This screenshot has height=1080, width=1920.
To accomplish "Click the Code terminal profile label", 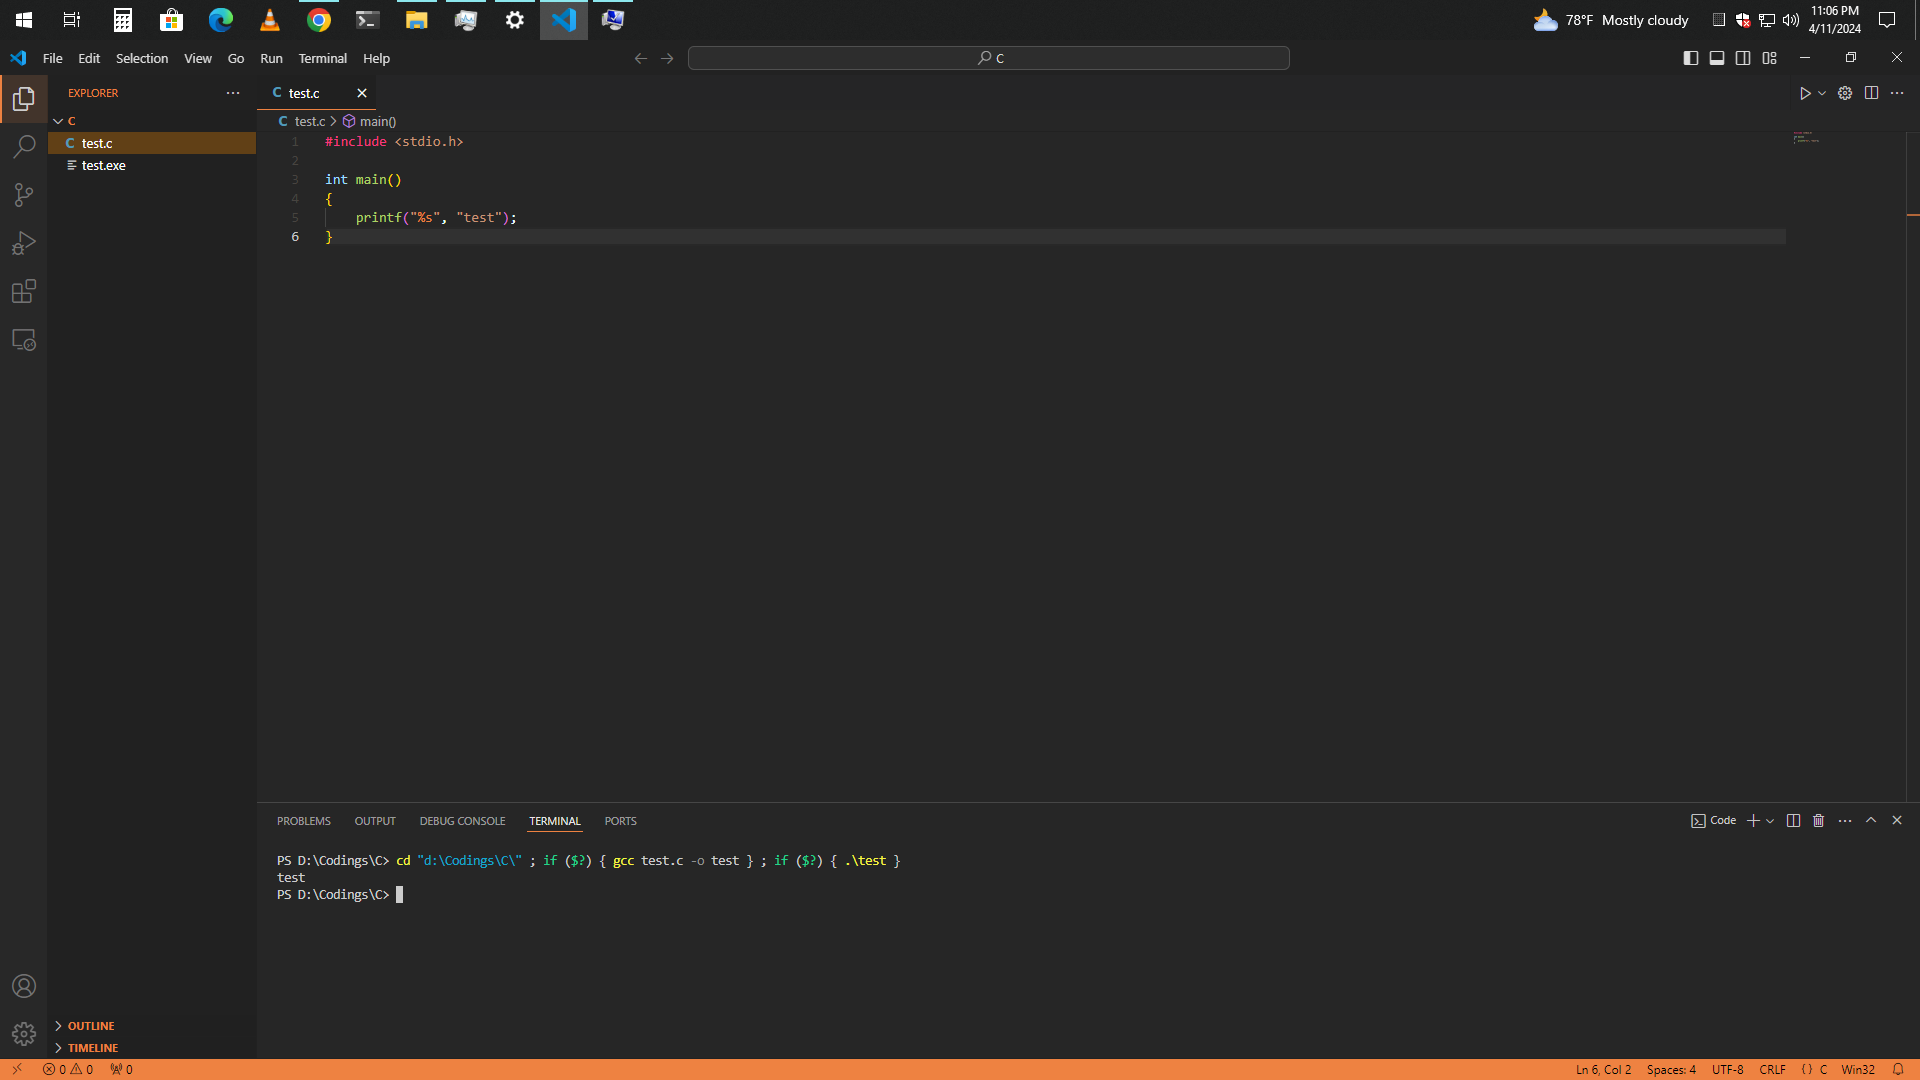I will pyautogui.click(x=1714, y=820).
